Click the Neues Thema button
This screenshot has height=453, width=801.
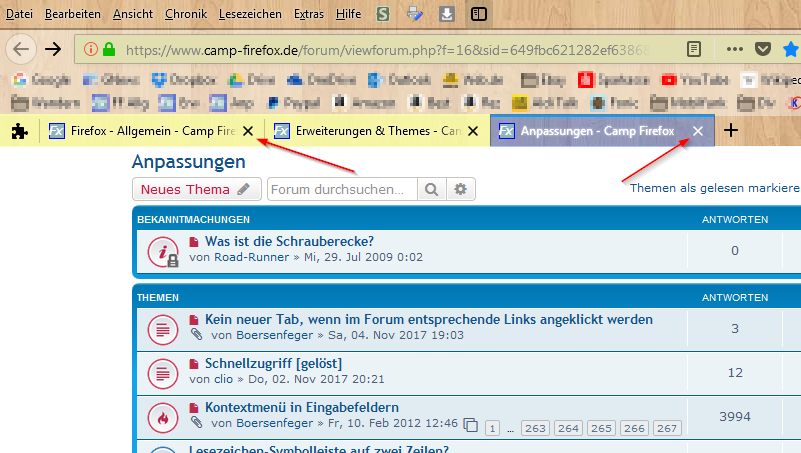coord(197,189)
